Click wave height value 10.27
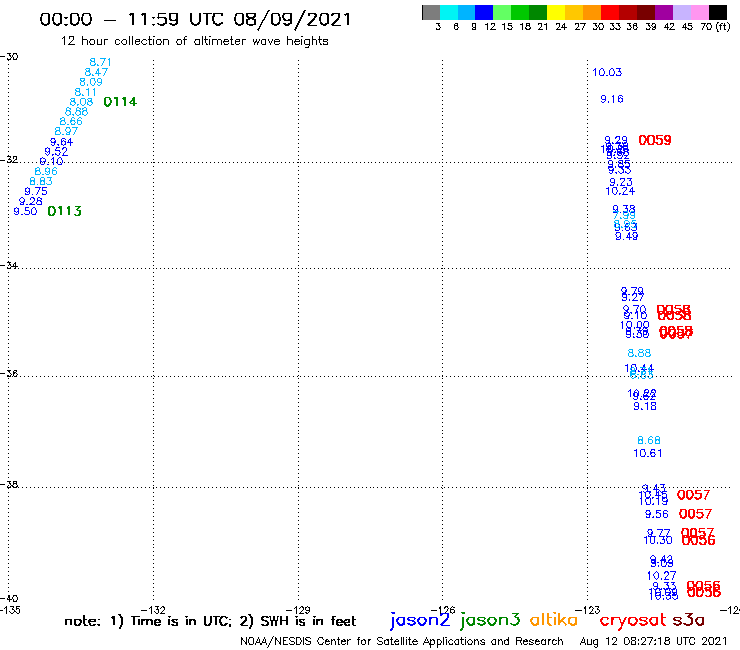The width and height of the screenshot is (740, 650). click(x=662, y=576)
